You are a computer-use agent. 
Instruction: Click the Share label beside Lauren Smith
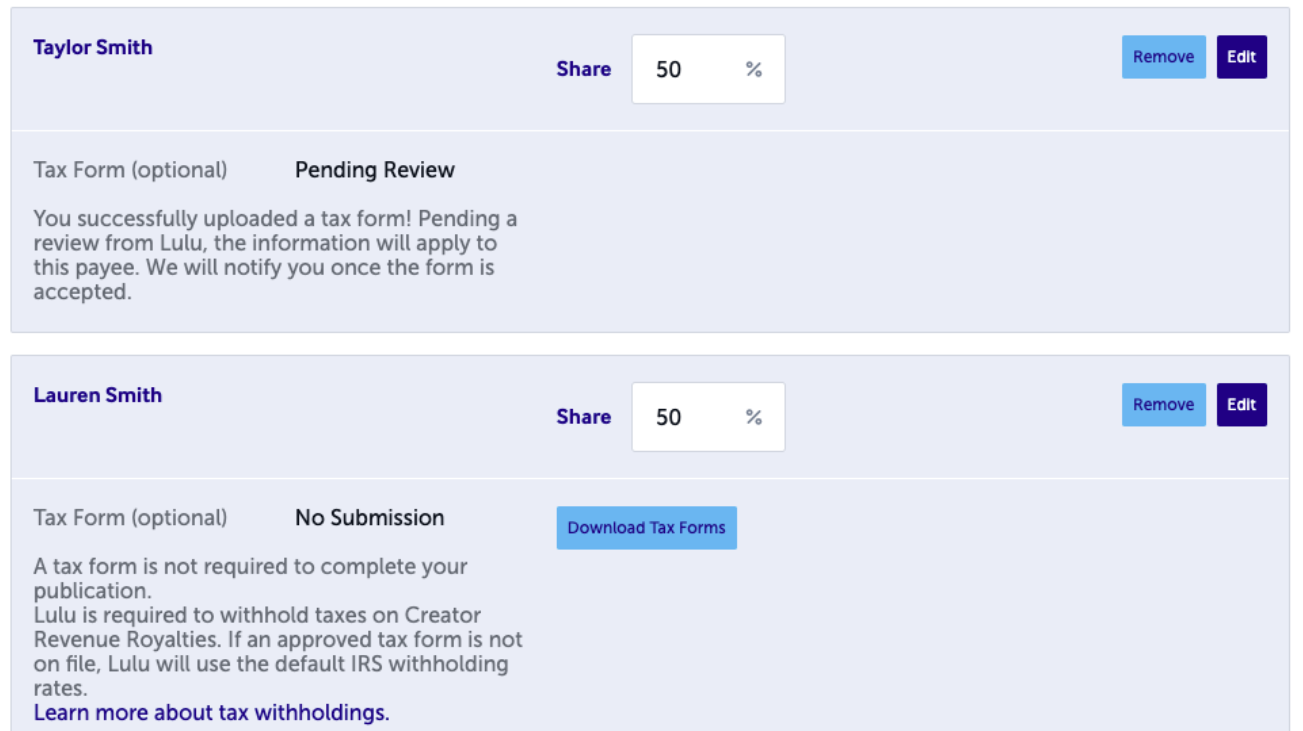584,417
